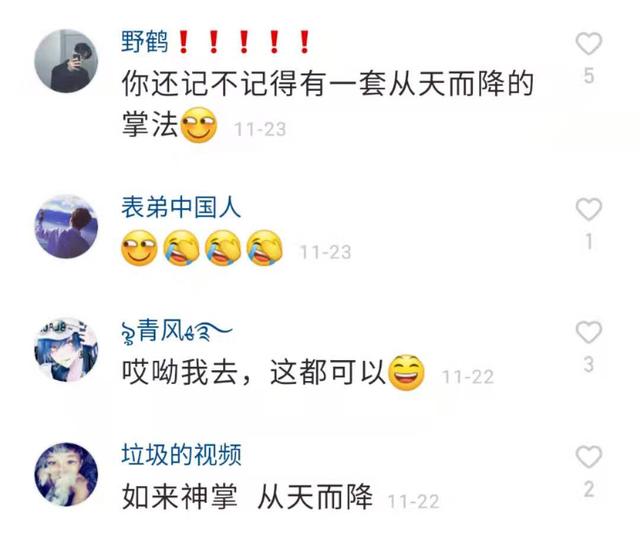The width and height of the screenshot is (640, 539).
Task: Select comment text 如来神掌 从天而降
Action: point(247,497)
